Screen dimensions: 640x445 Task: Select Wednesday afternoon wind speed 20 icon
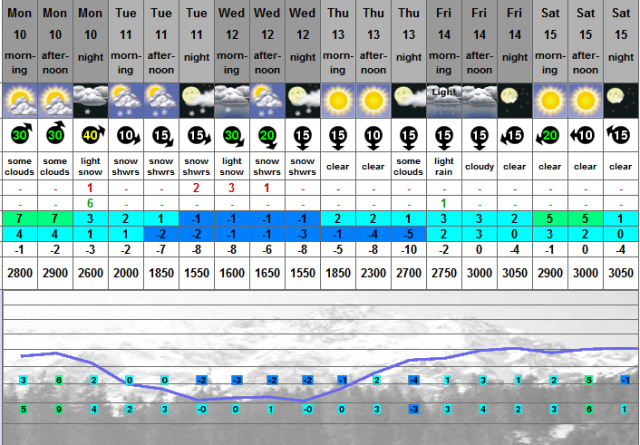(268, 138)
